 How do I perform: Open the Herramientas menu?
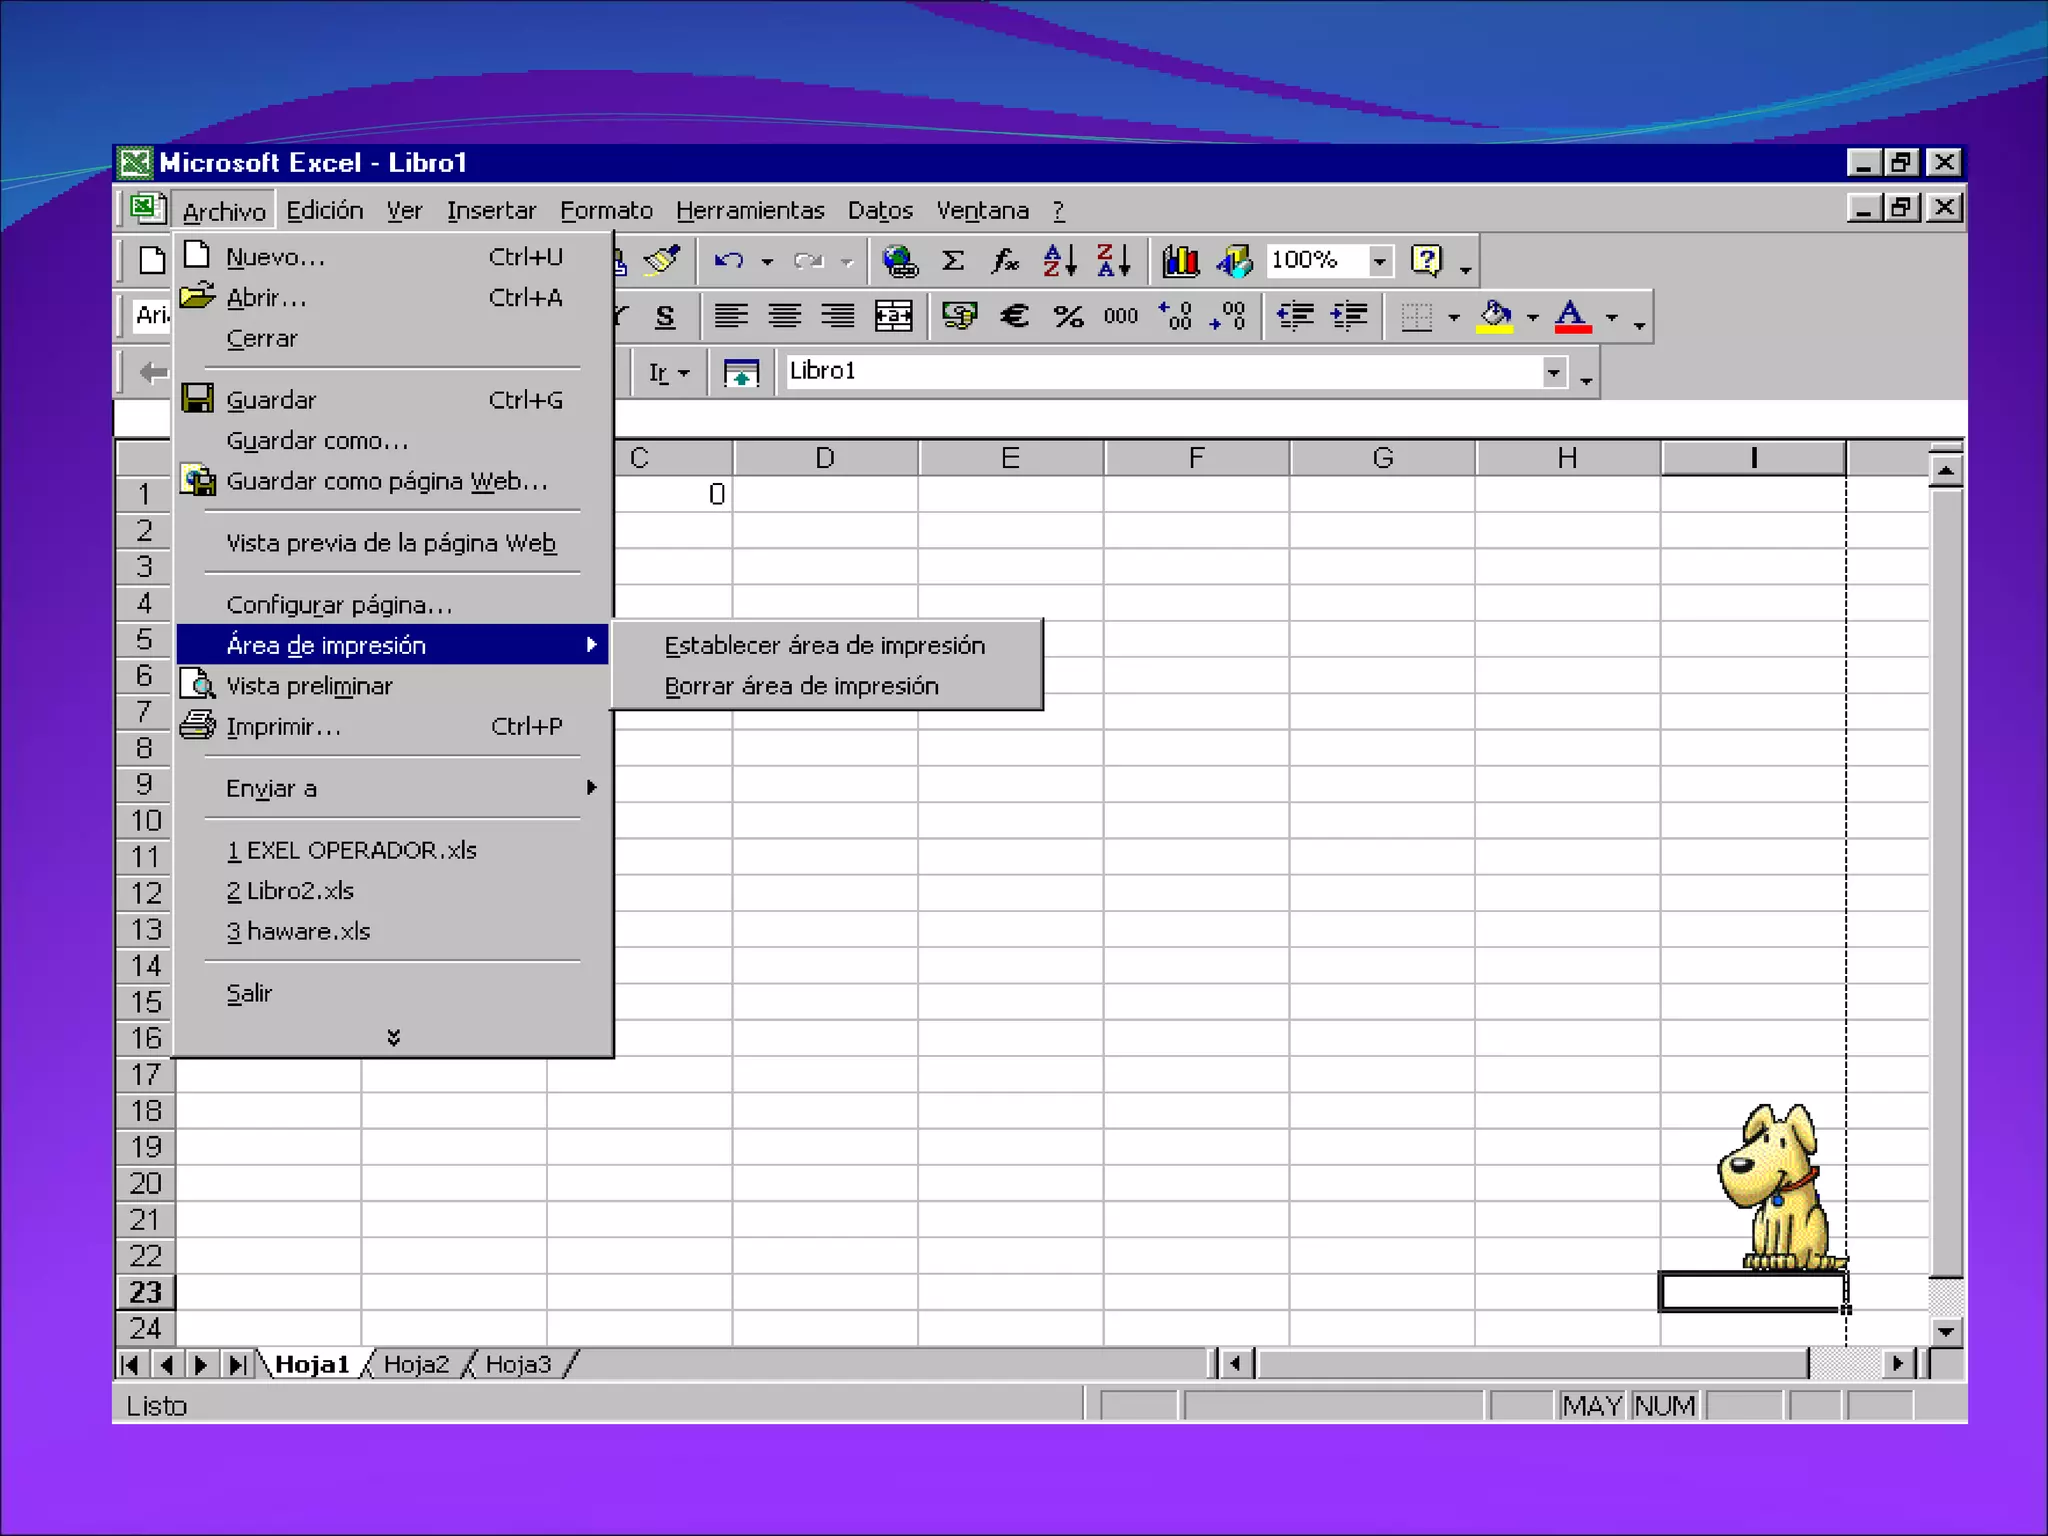pyautogui.click(x=749, y=211)
